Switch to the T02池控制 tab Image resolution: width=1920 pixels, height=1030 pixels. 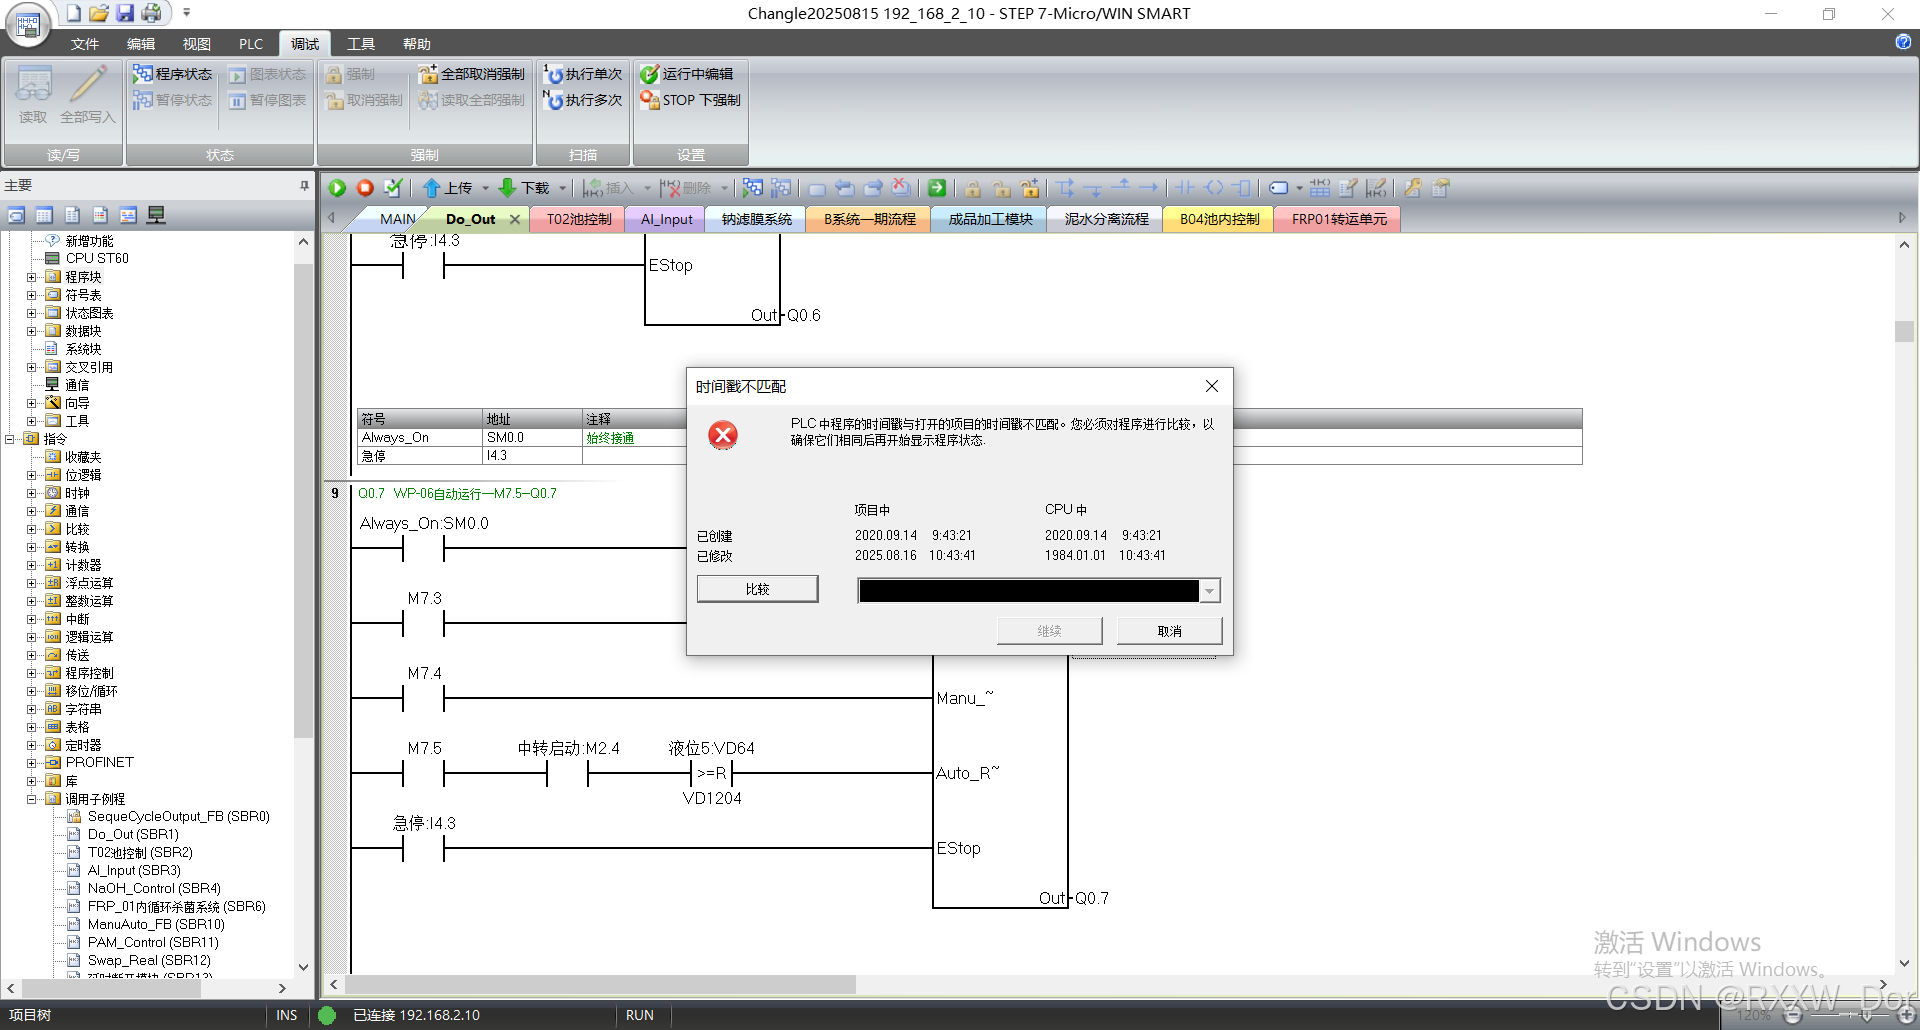click(579, 219)
